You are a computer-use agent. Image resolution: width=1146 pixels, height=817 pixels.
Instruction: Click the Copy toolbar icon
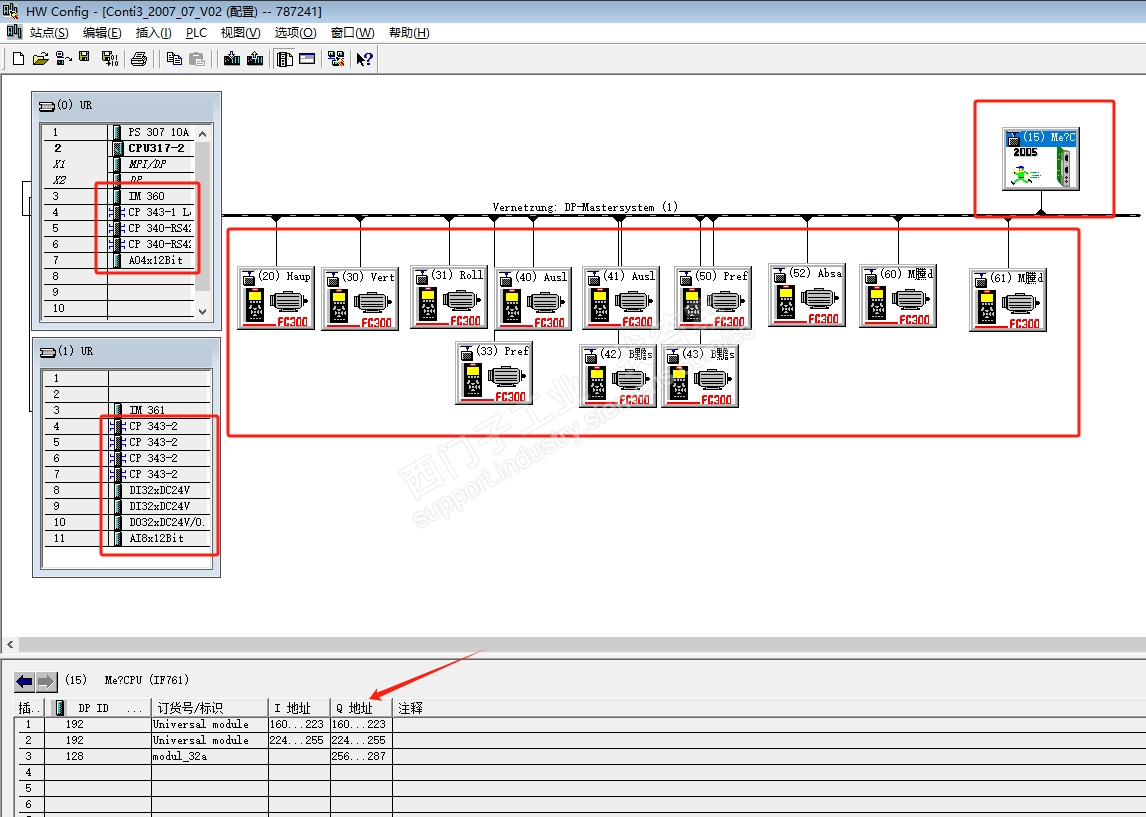tap(174, 59)
